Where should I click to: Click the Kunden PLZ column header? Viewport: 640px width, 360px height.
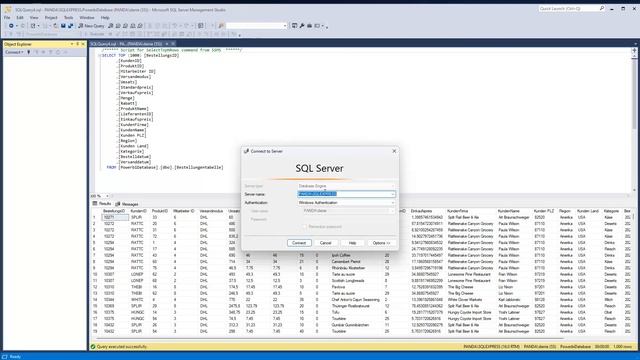544,211
